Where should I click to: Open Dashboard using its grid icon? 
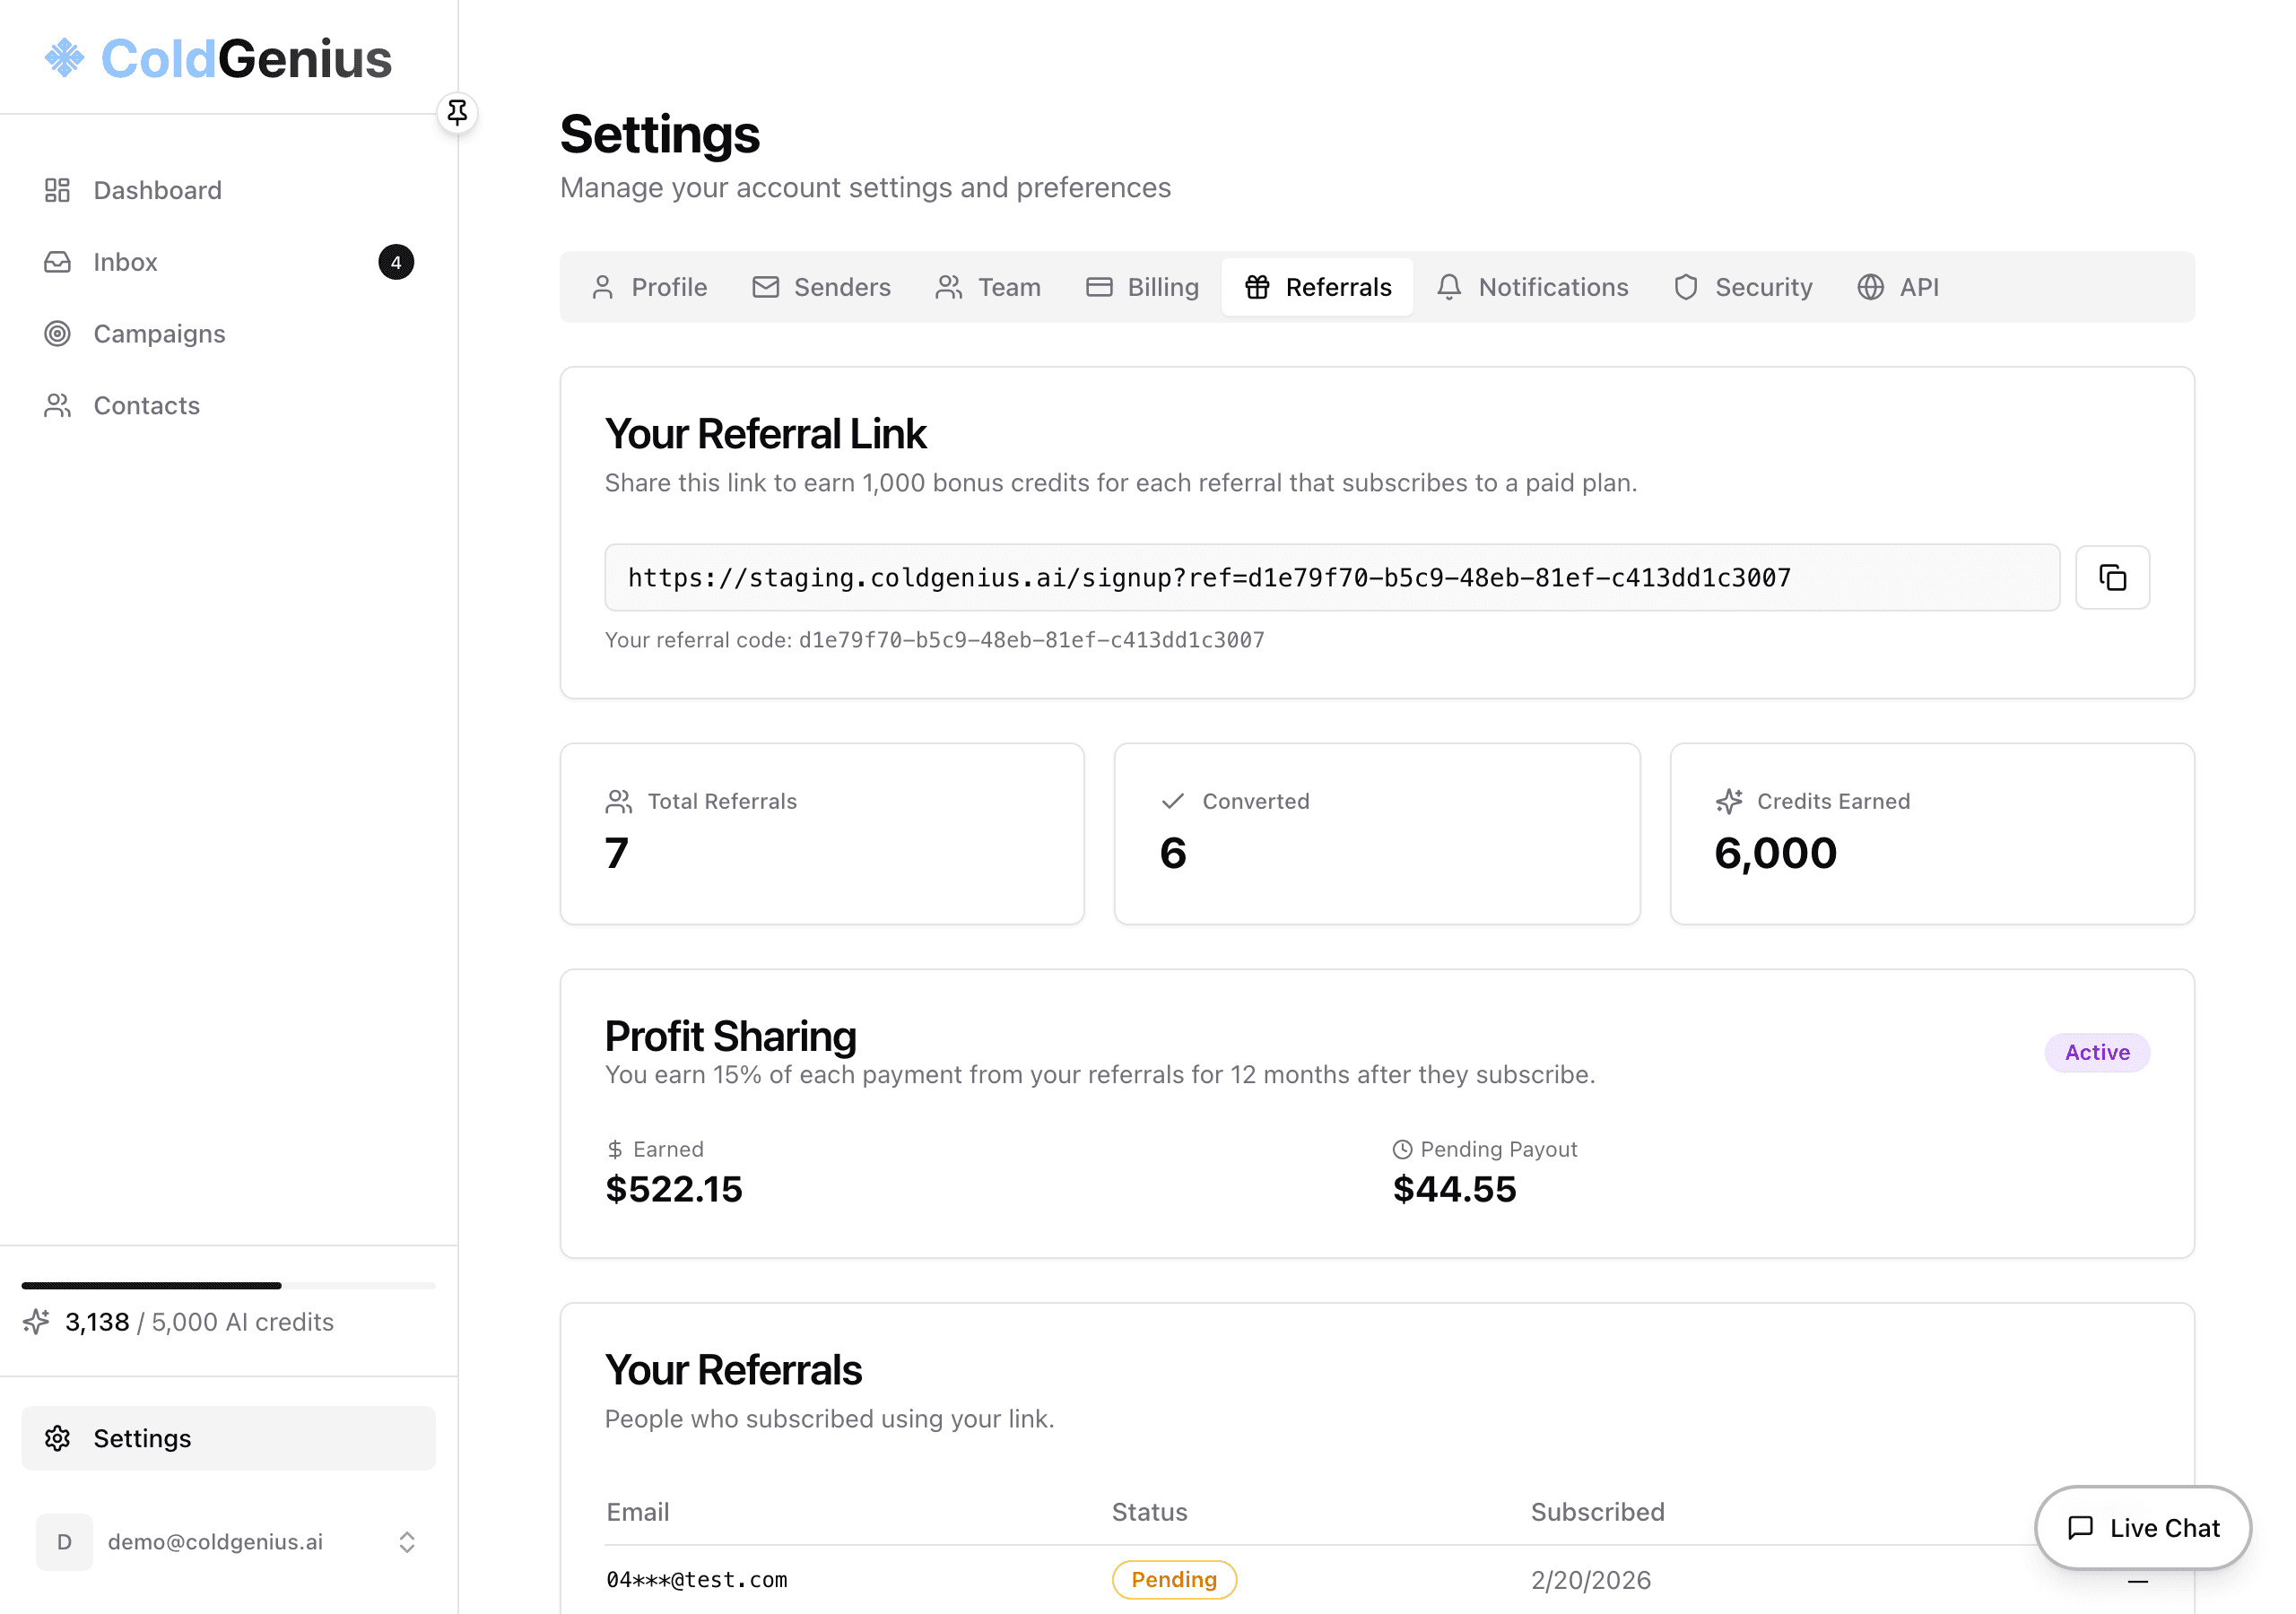[57, 189]
